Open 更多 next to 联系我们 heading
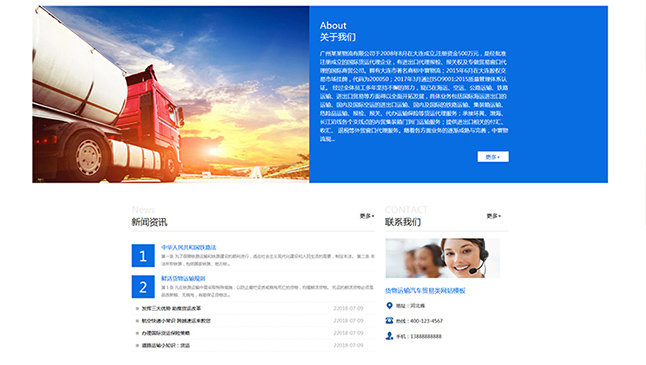The image size is (646, 365). 493,216
